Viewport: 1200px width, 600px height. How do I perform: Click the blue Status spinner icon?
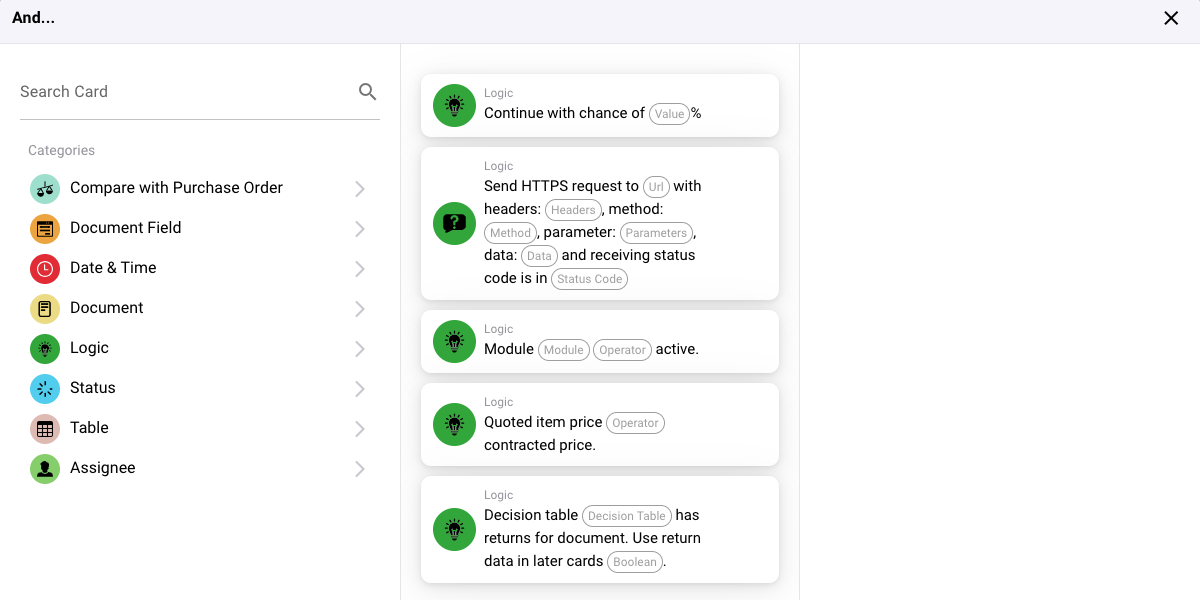click(45, 388)
